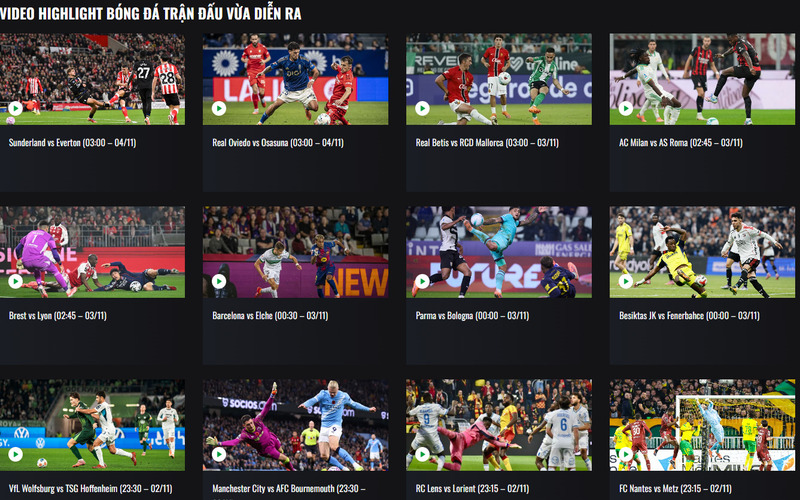
Task: Play the Manchester City vs AFC Bournemouth highlight
Action: click(x=219, y=454)
